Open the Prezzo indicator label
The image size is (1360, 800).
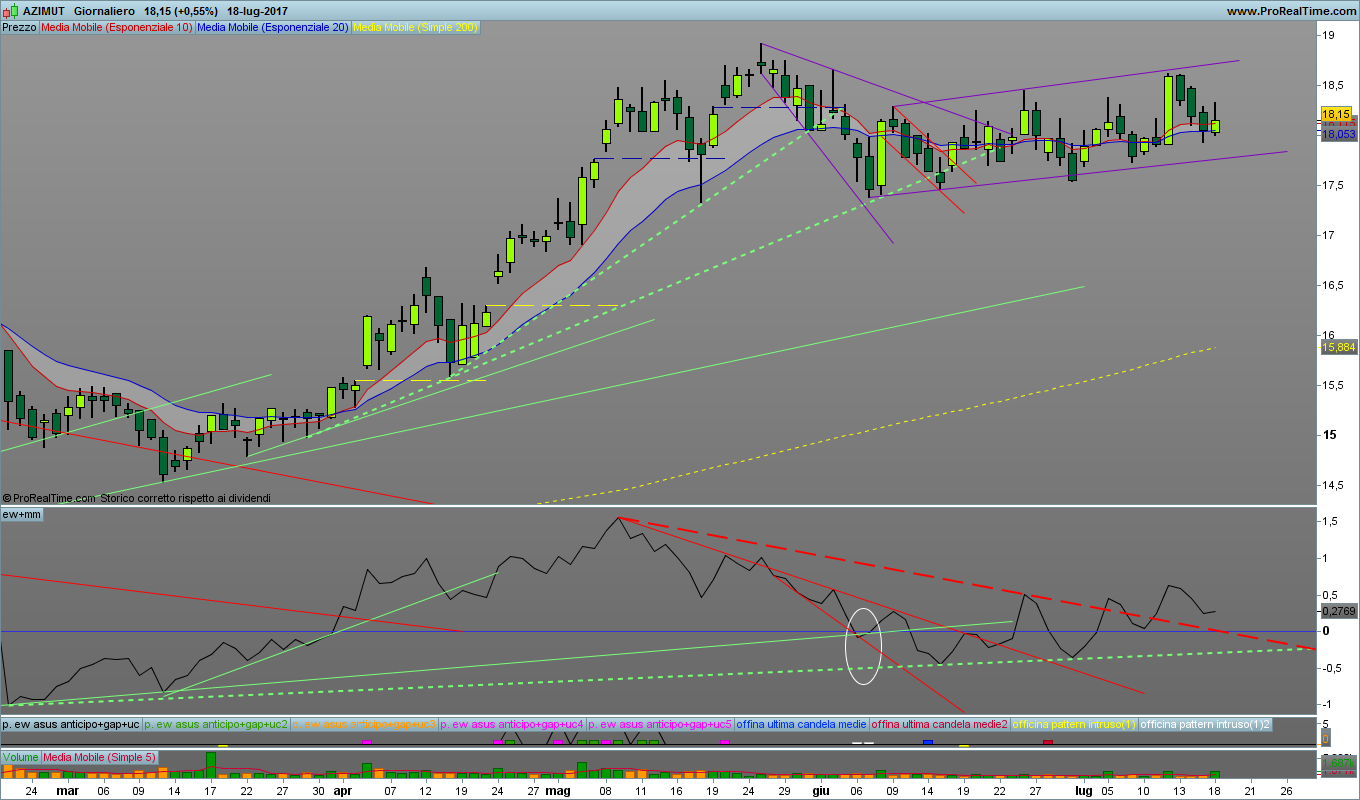point(19,27)
